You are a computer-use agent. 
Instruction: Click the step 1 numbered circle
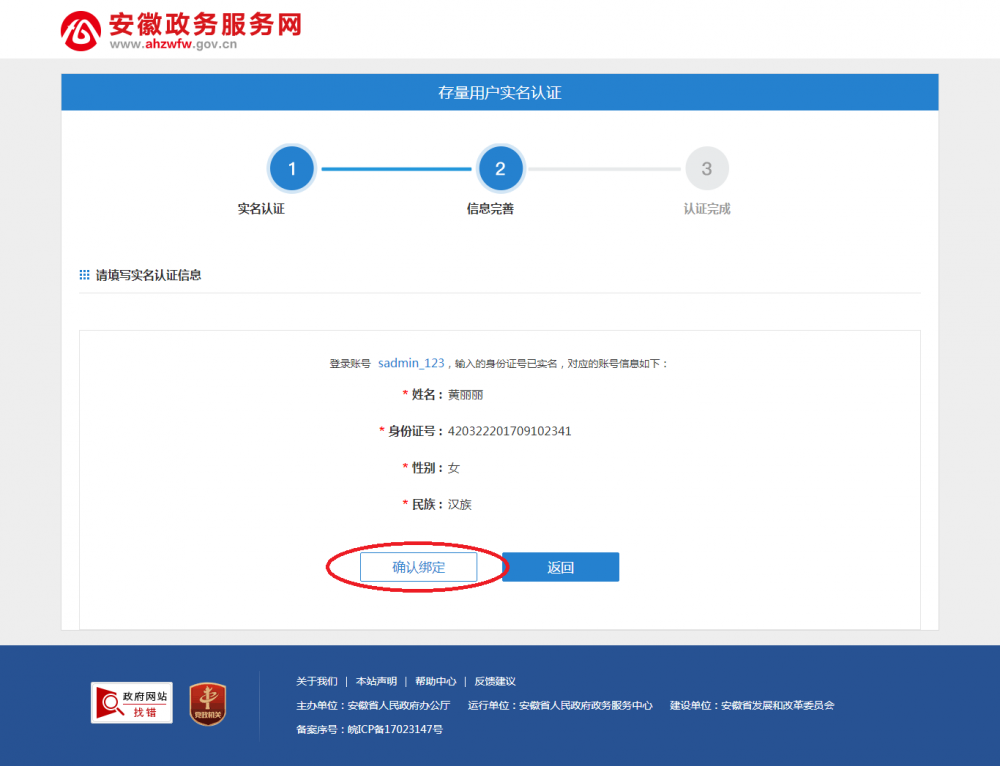tap(292, 169)
